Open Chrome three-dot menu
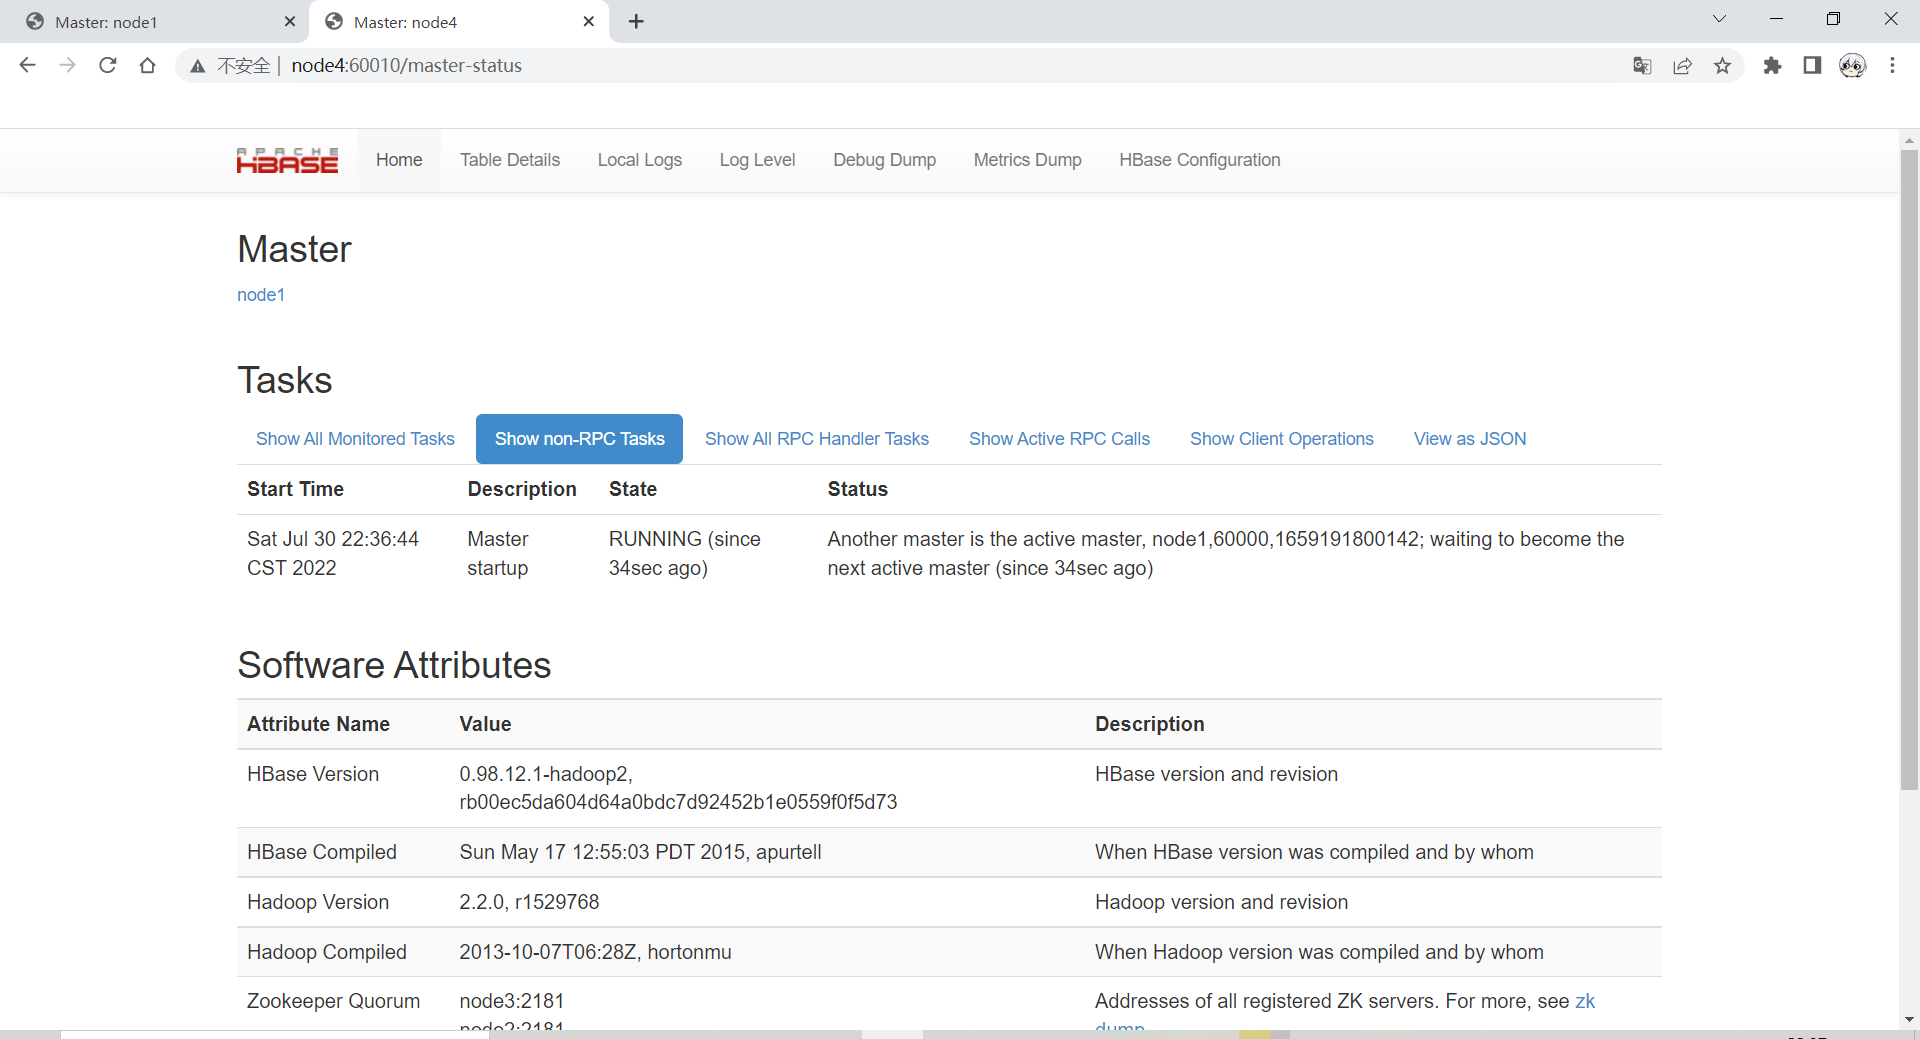Image resolution: width=1920 pixels, height=1039 pixels. click(1892, 66)
